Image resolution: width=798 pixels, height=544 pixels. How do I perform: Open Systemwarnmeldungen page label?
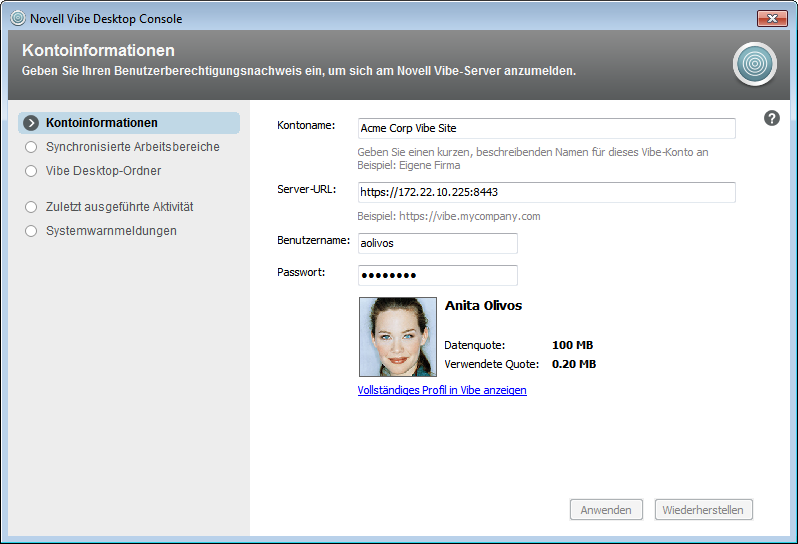pyautogui.click(x=111, y=231)
